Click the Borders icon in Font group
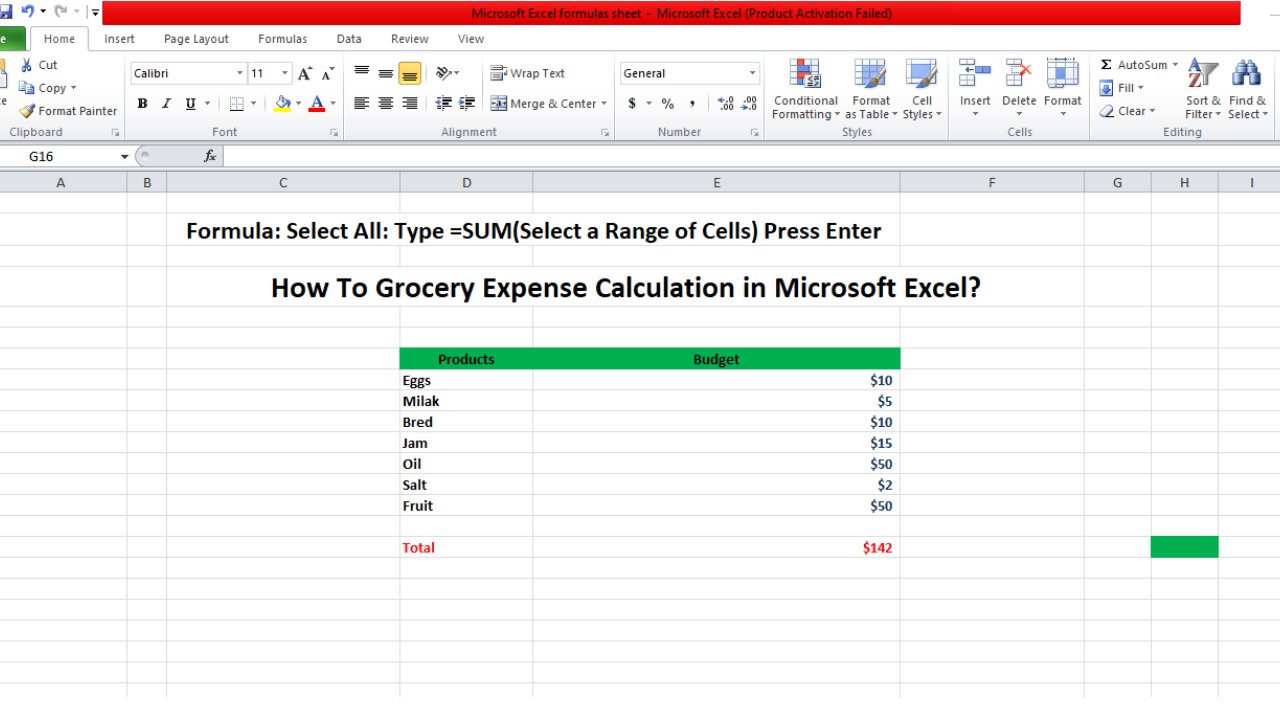Image resolution: width=1280 pixels, height=720 pixels. [x=236, y=103]
